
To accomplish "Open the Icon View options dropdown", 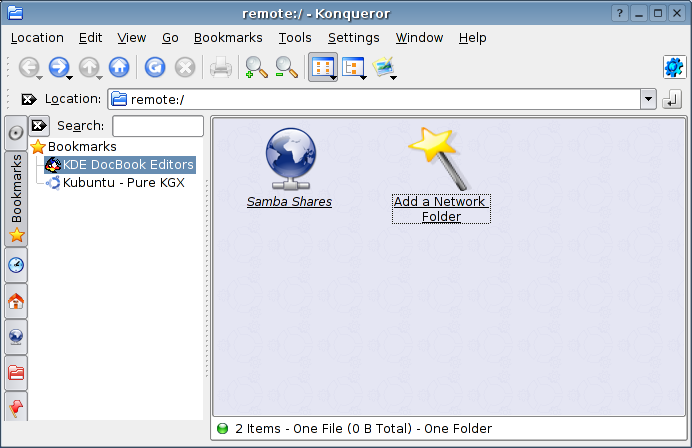I will [334, 78].
